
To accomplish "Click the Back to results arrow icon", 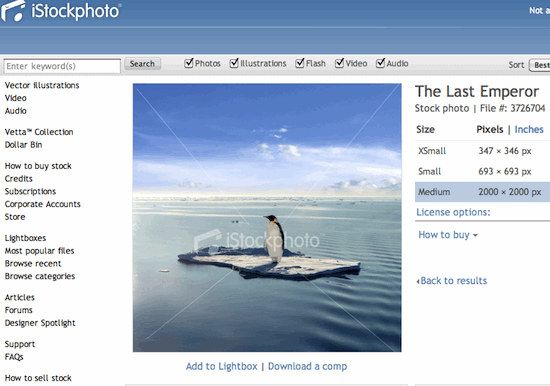I will coord(418,281).
